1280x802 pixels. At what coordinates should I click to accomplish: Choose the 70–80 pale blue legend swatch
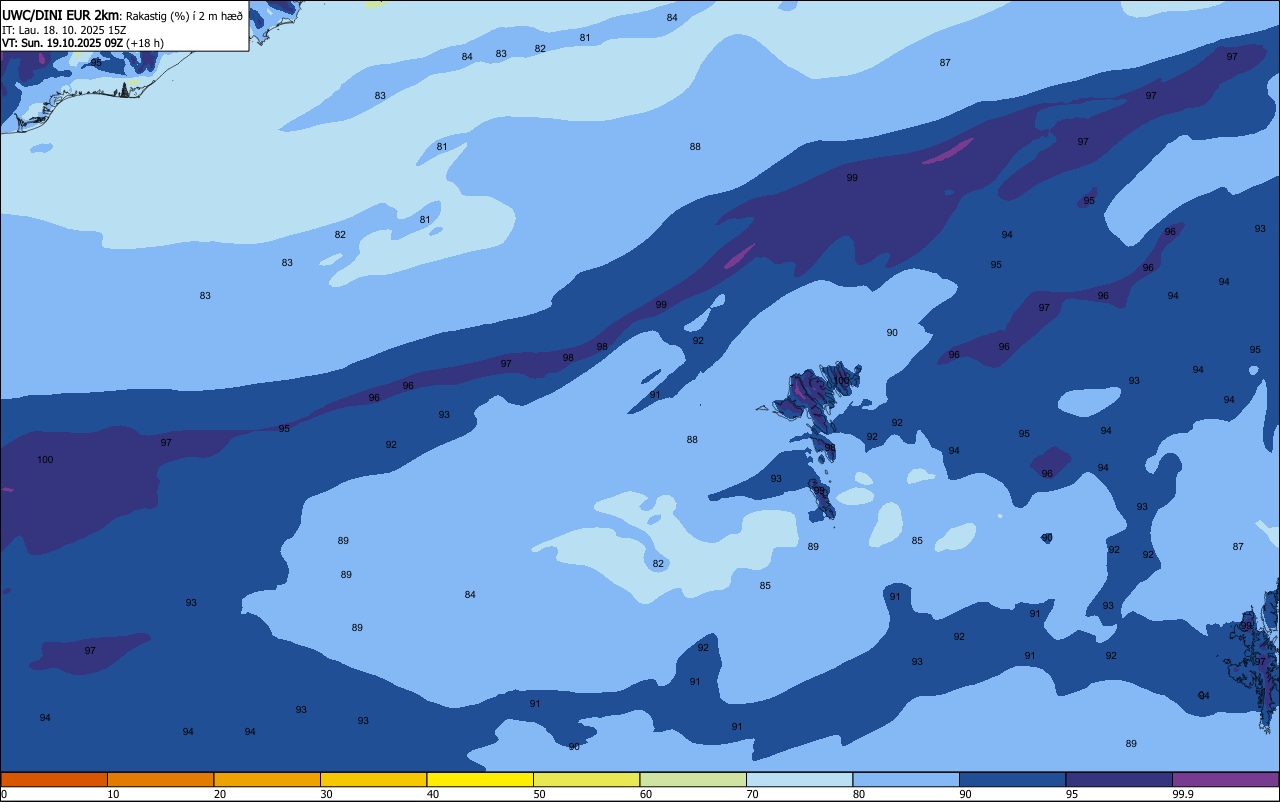pos(799,779)
